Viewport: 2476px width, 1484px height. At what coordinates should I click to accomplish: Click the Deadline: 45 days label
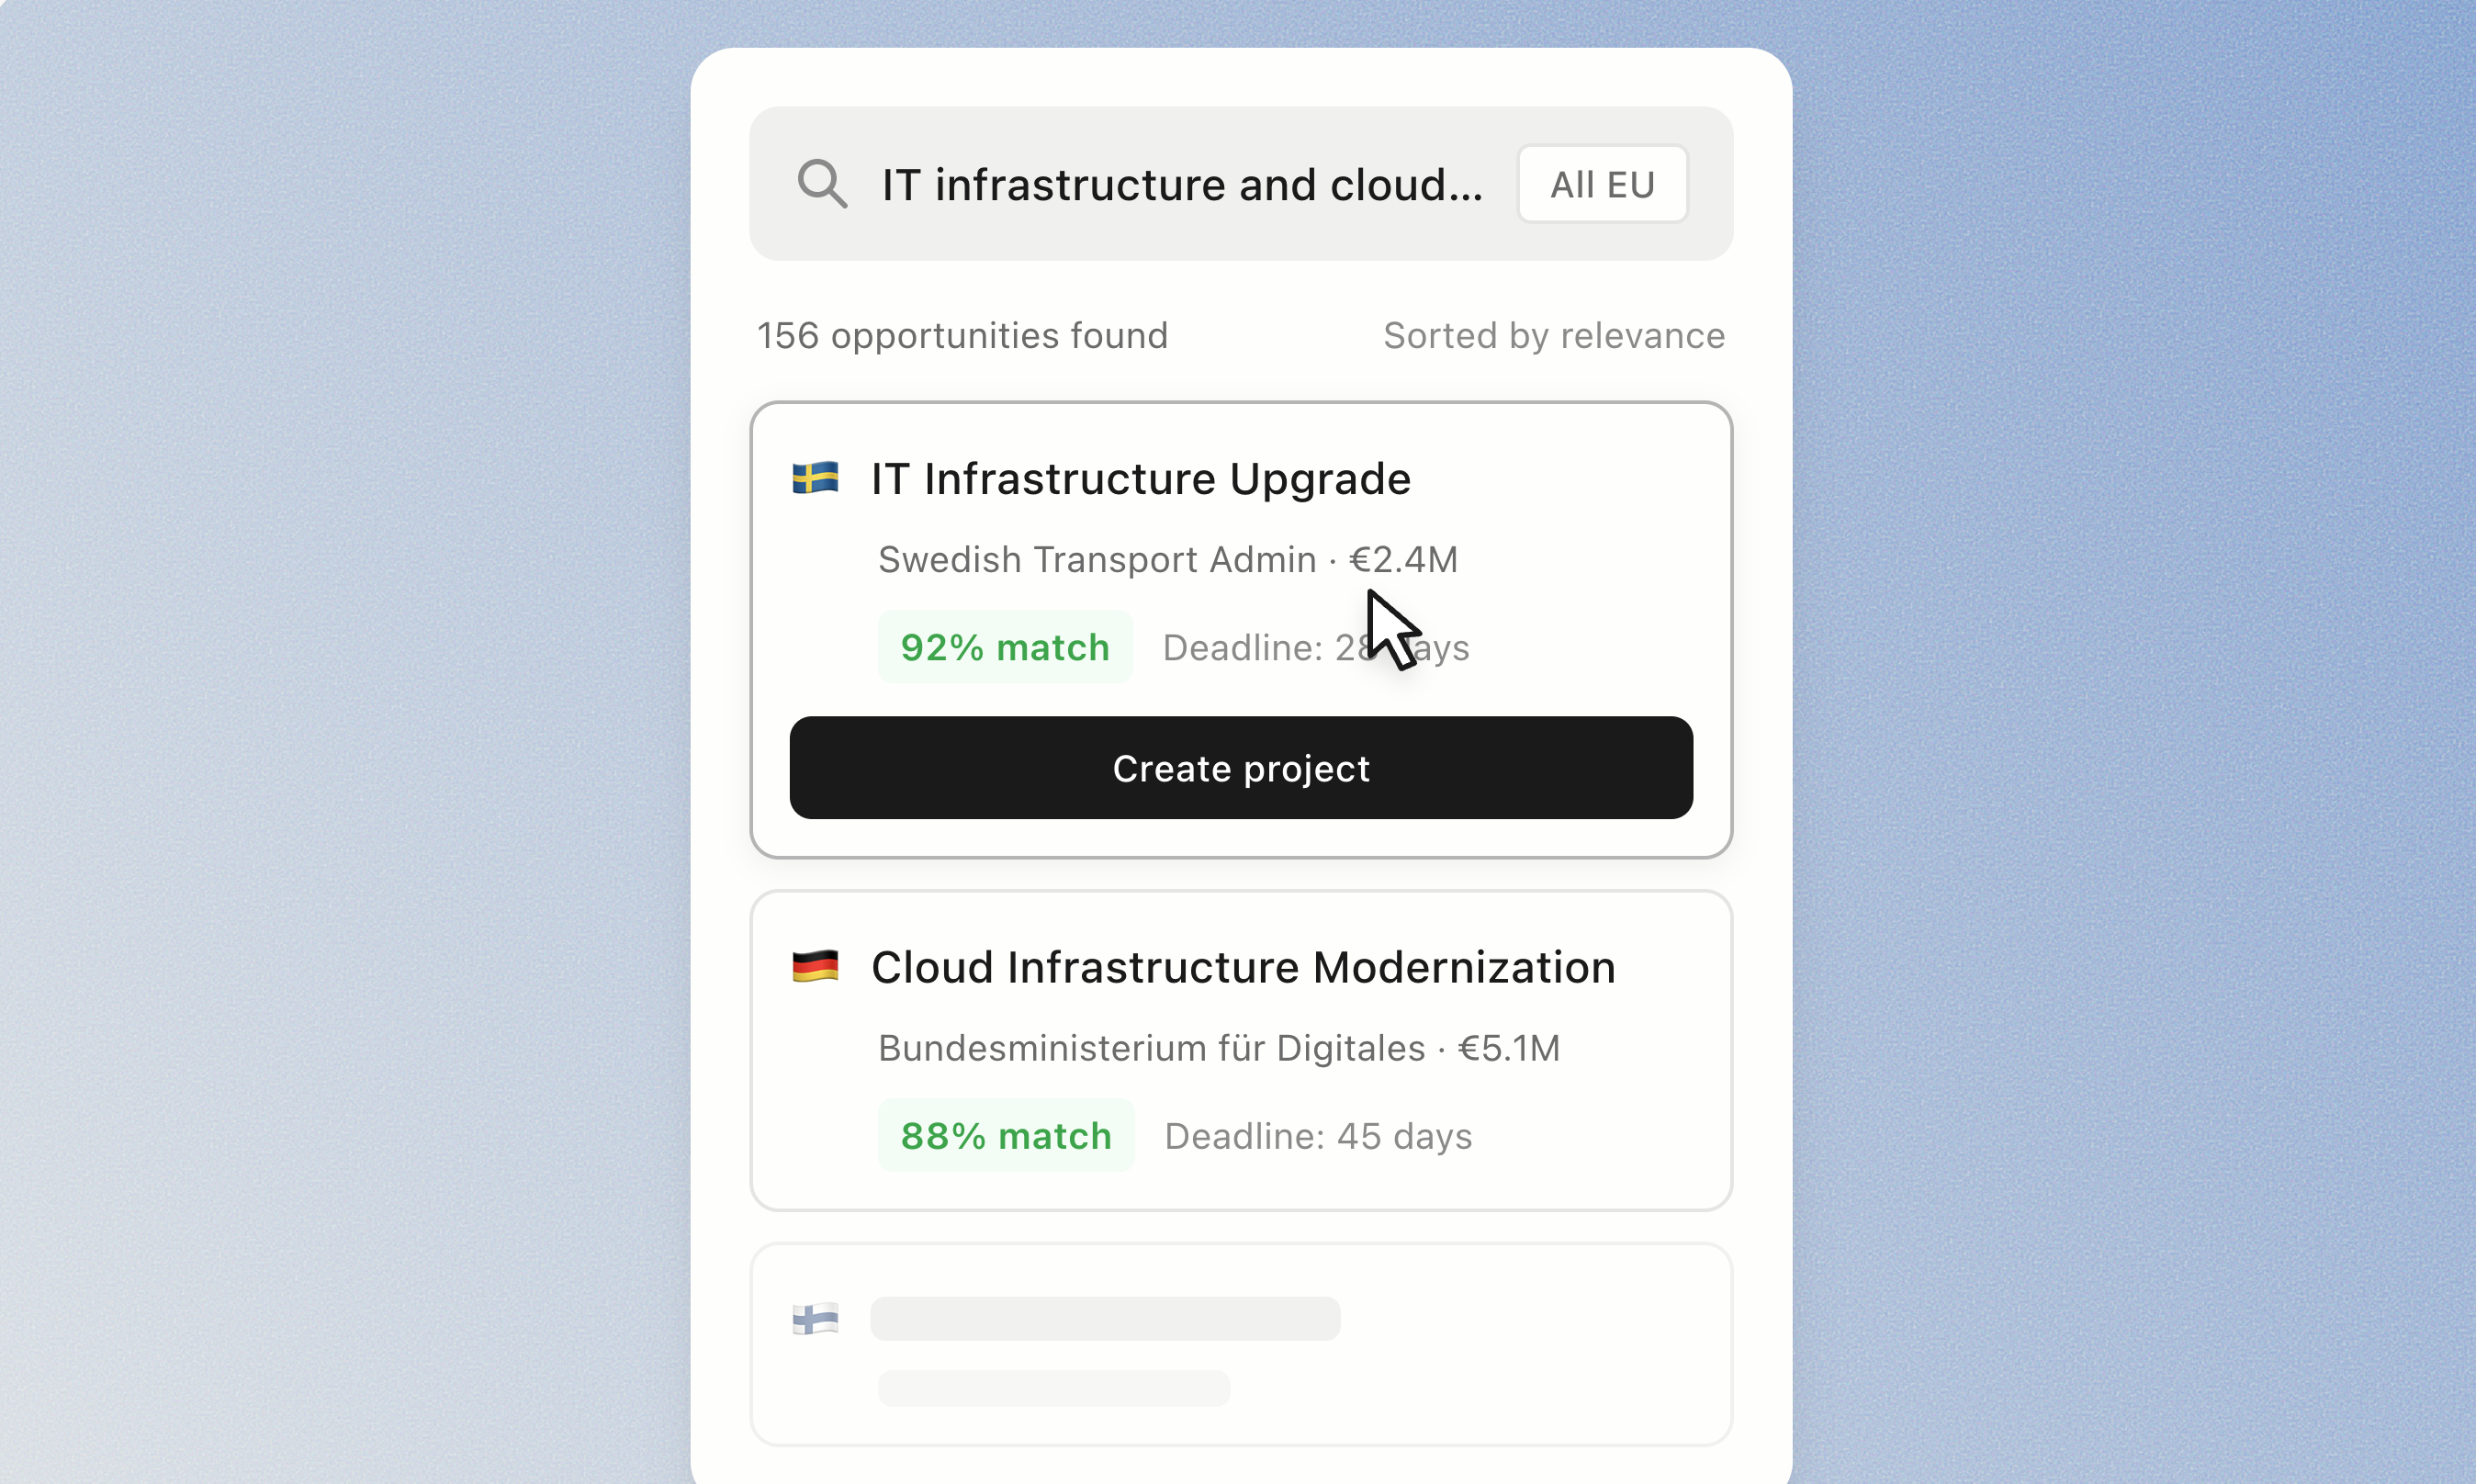click(1318, 1136)
